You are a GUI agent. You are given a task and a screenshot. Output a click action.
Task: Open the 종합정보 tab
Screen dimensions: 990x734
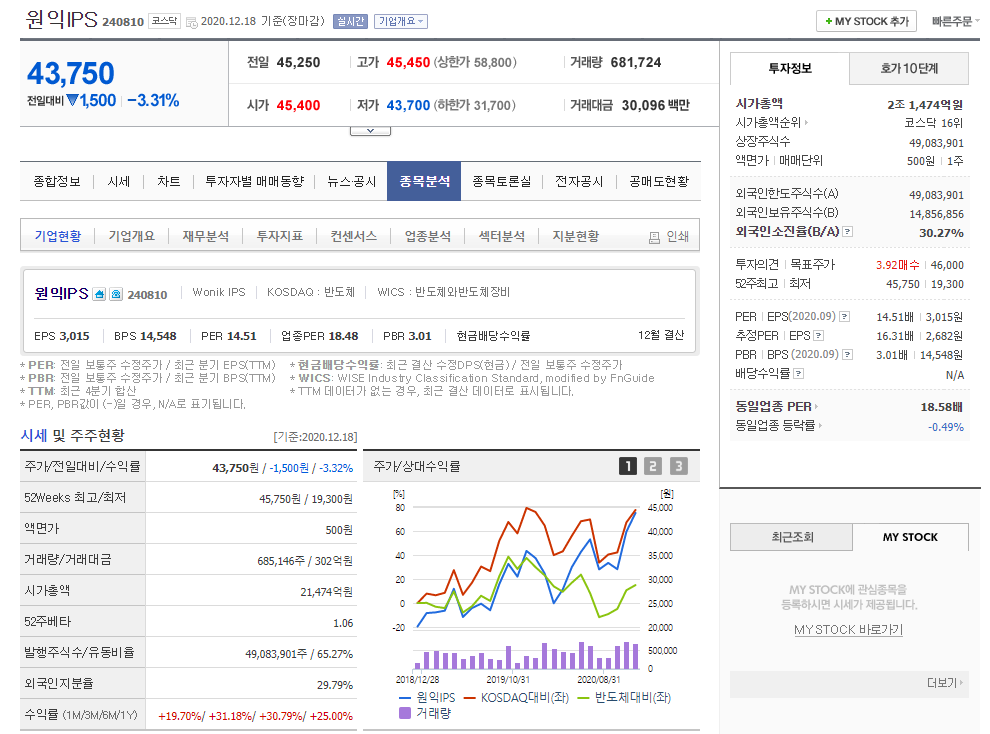coord(57,182)
